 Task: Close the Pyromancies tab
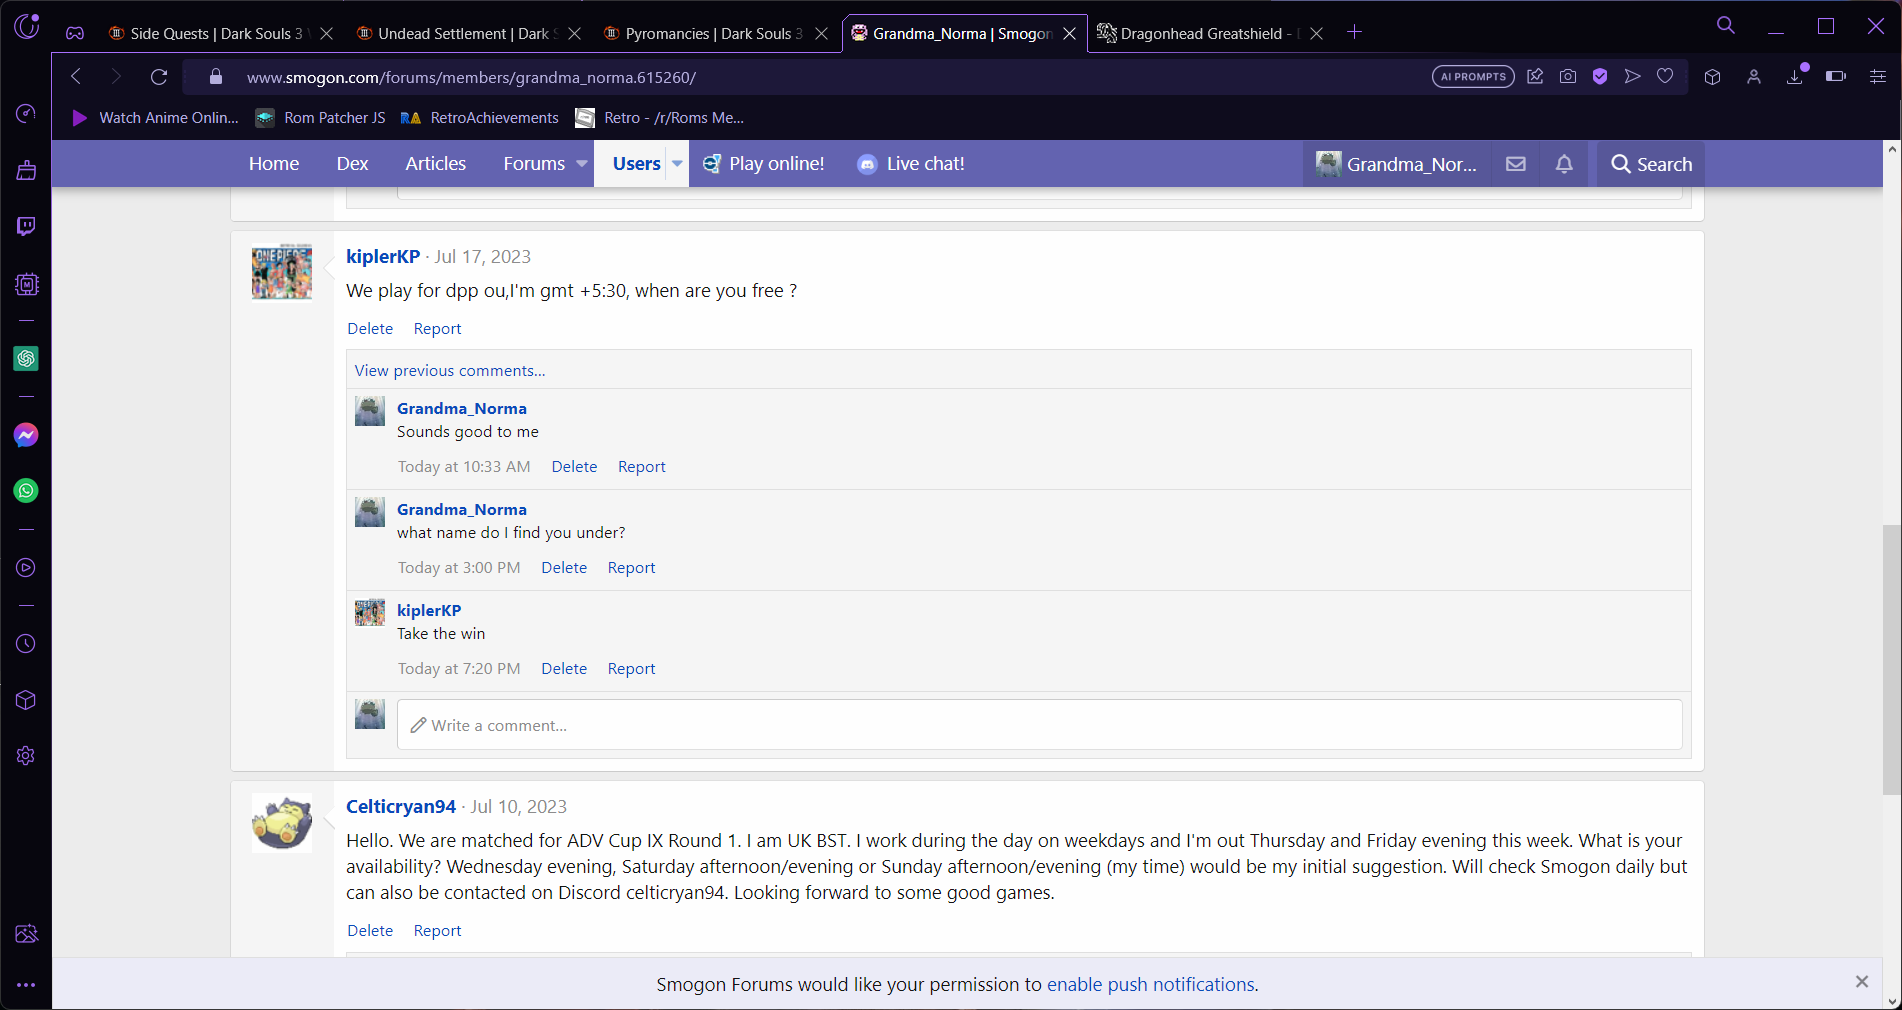tap(821, 33)
